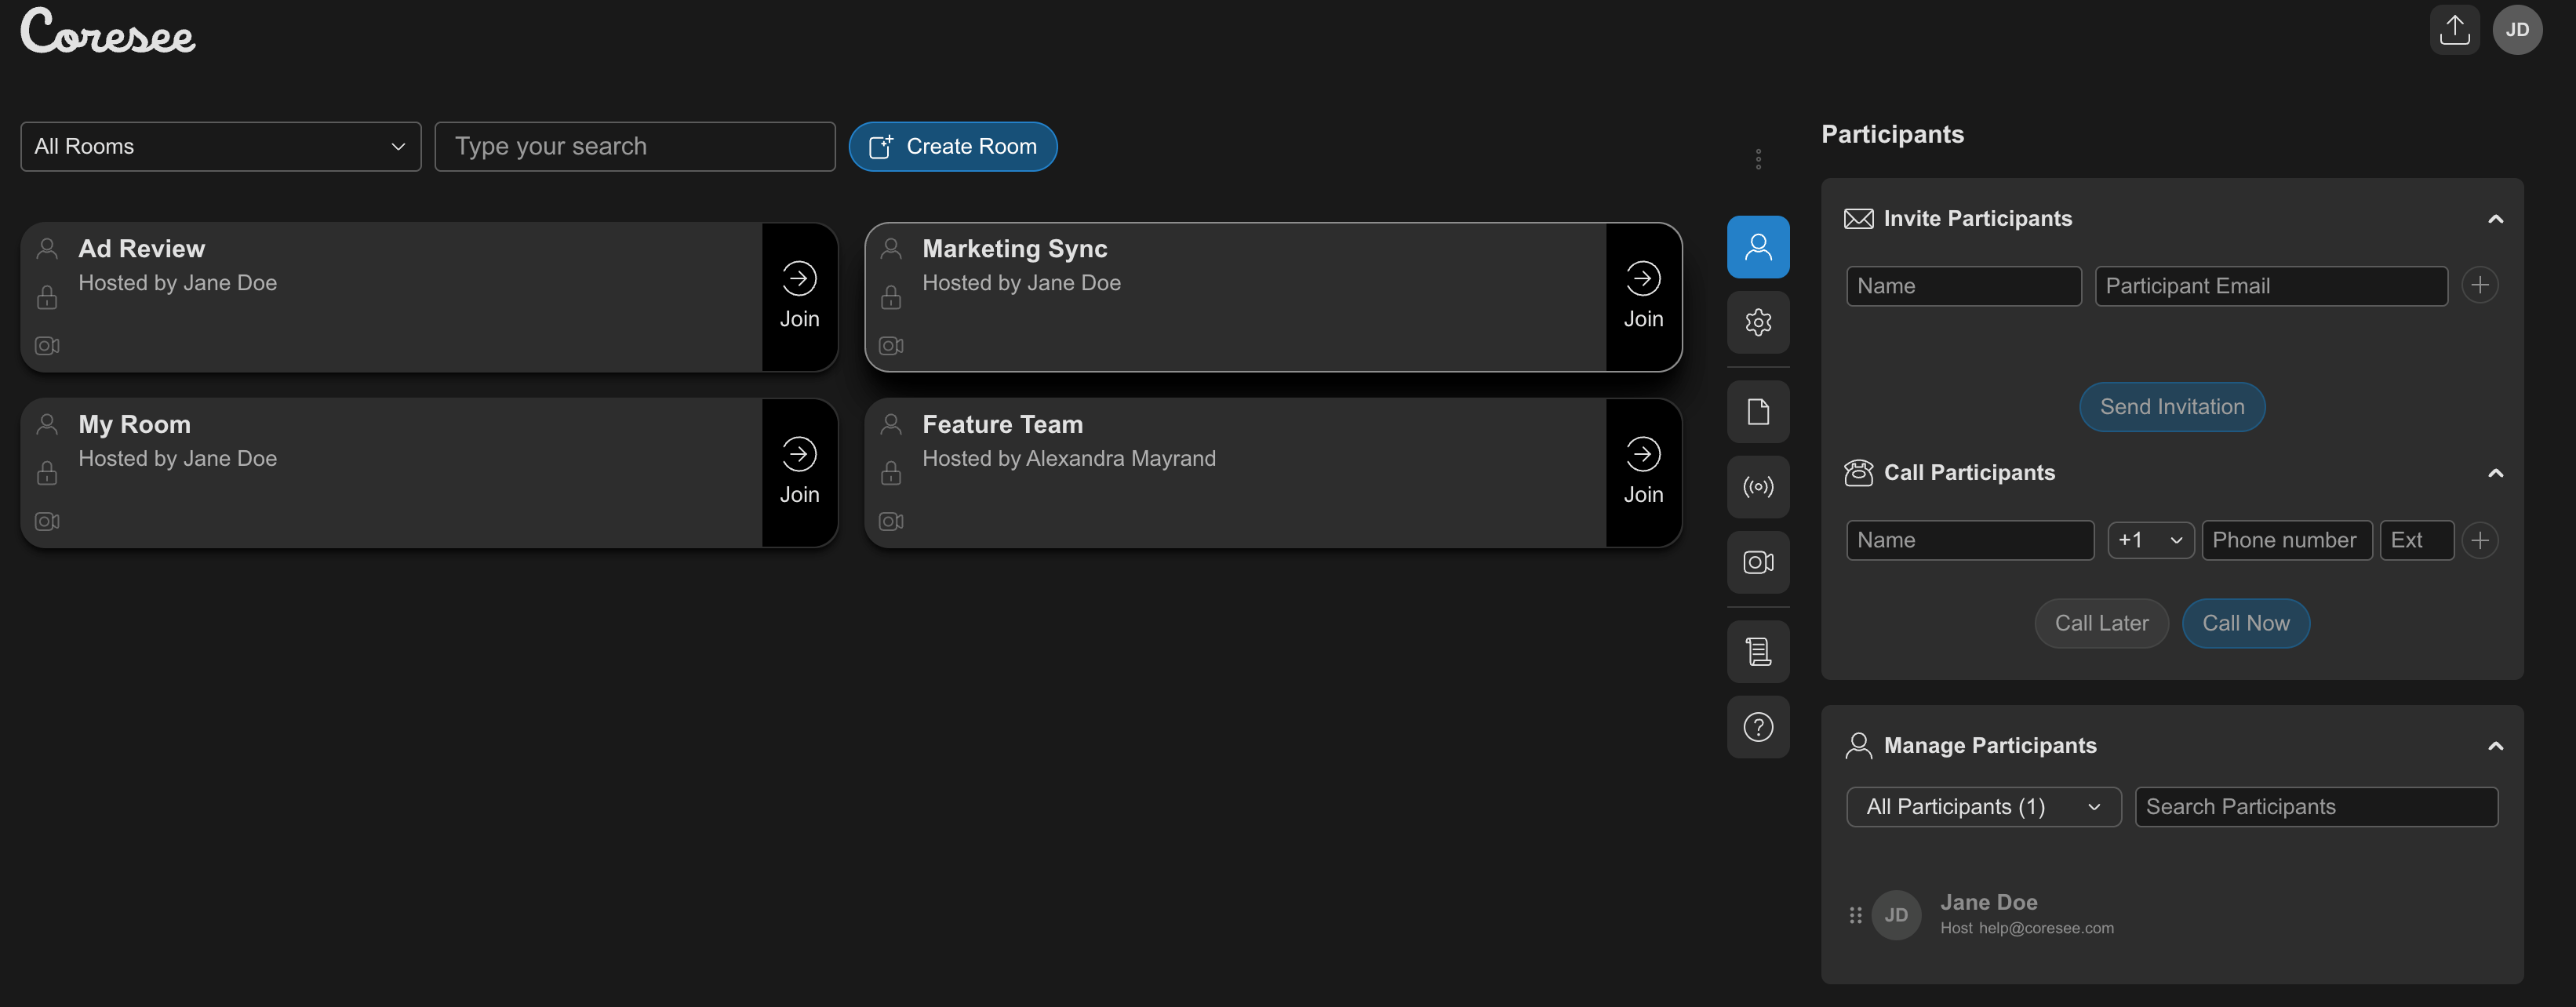Focus the Phone number input field
The width and height of the screenshot is (2576, 1007).
(2286, 541)
